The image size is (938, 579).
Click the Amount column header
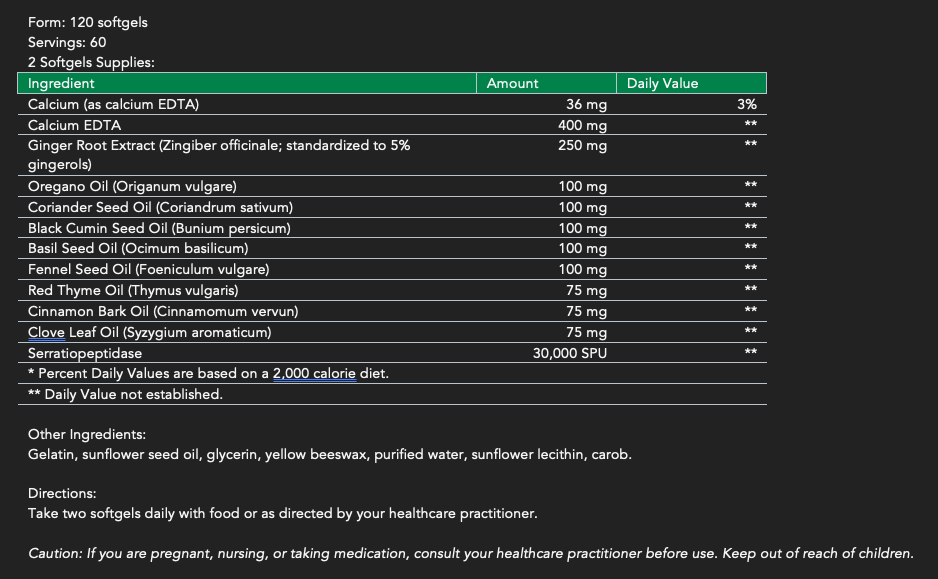[512, 84]
